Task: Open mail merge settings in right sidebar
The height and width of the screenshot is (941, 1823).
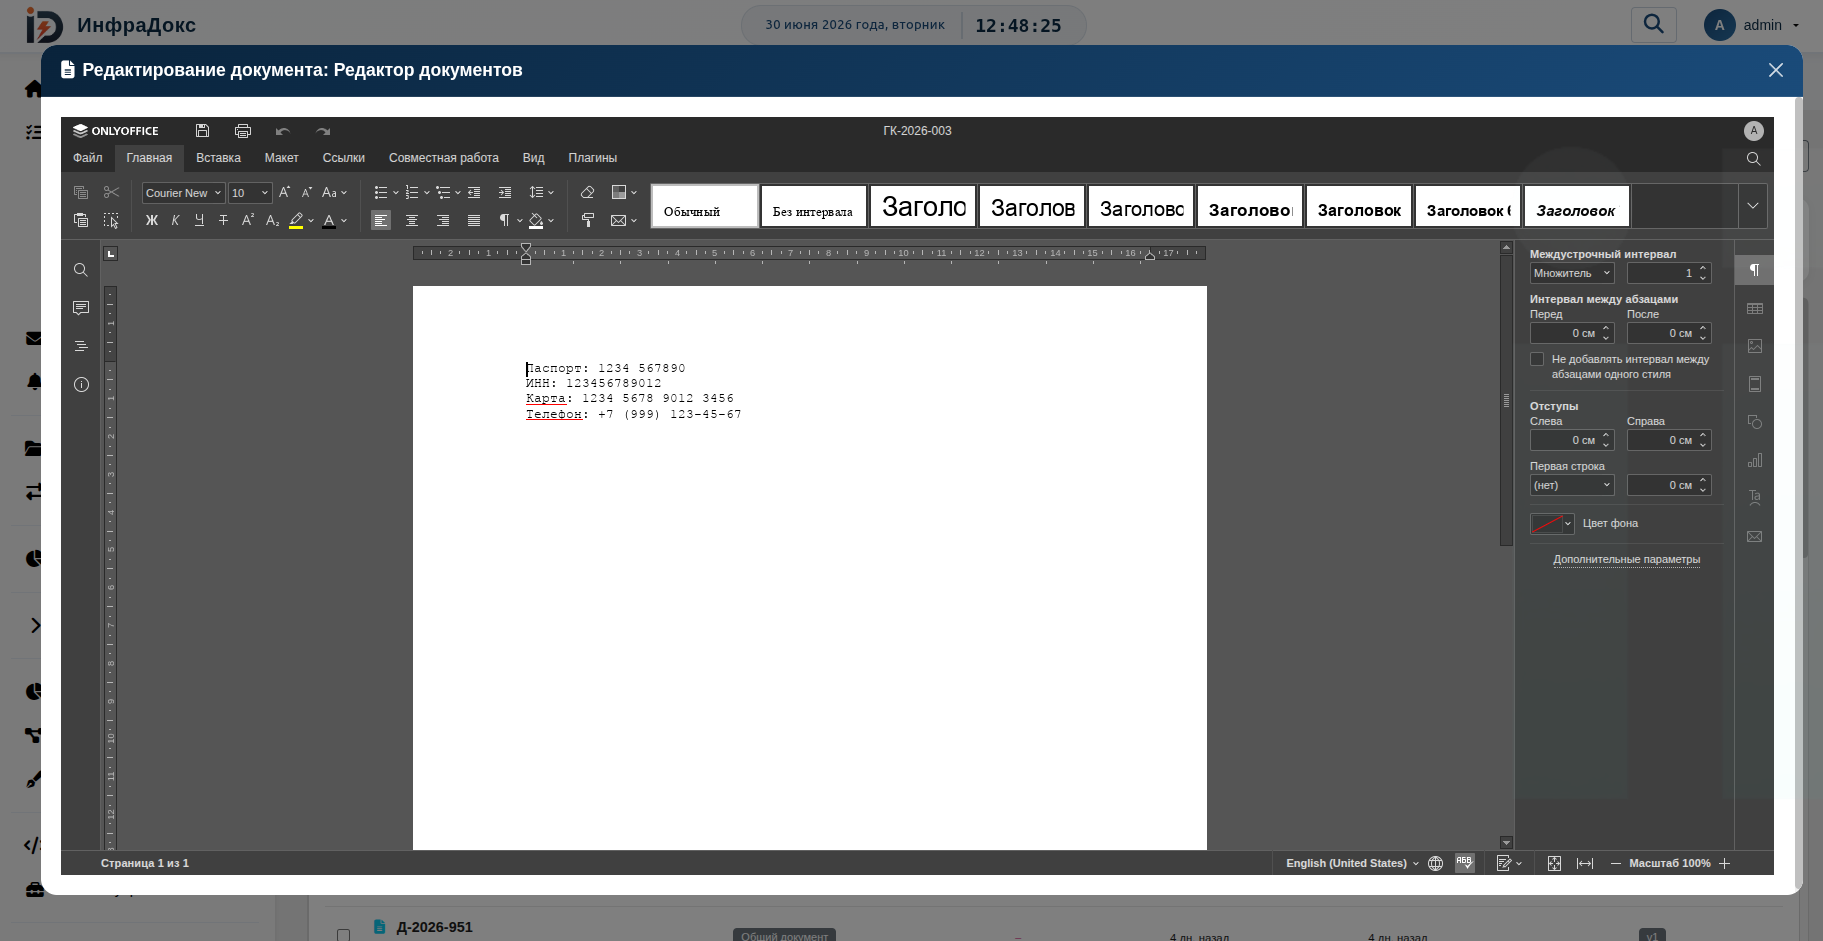Action: [x=1754, y=536]
